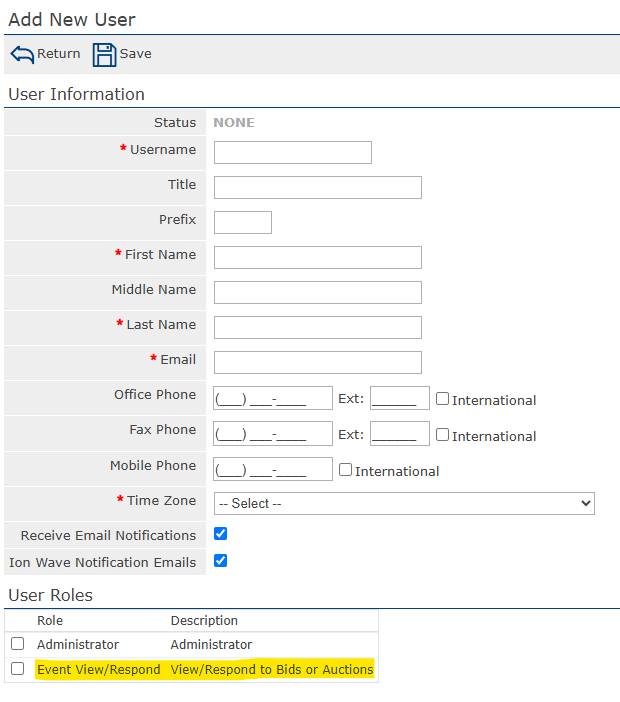Focus the Fax Phone number field

click(x=273, y=433)
